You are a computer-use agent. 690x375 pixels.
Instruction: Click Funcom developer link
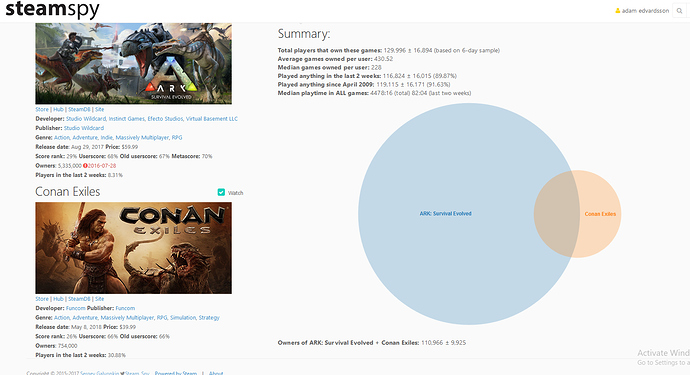(x=75, y=308)
